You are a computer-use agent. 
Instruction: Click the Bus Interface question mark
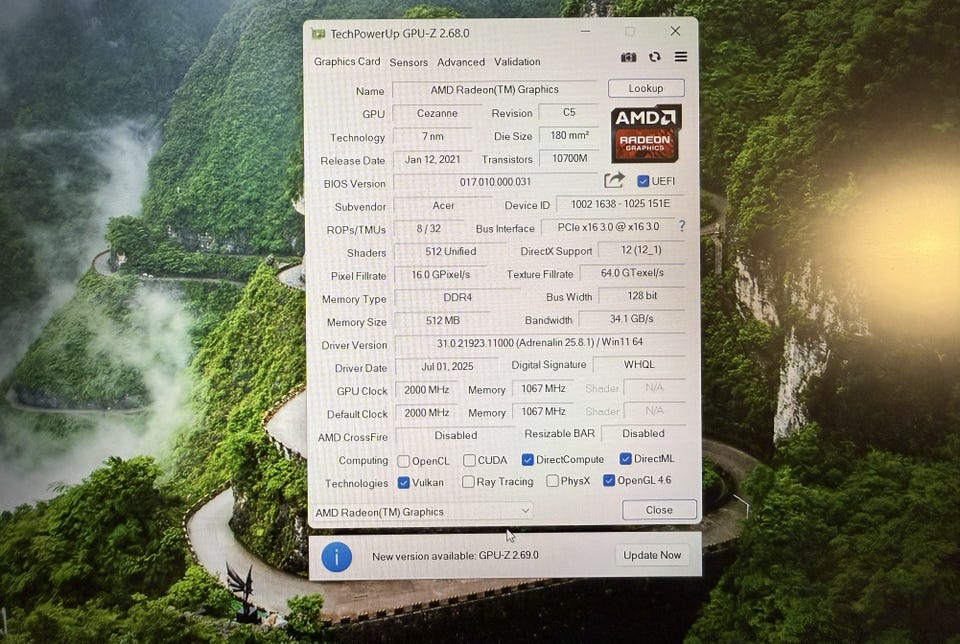(x=682, y=227)
